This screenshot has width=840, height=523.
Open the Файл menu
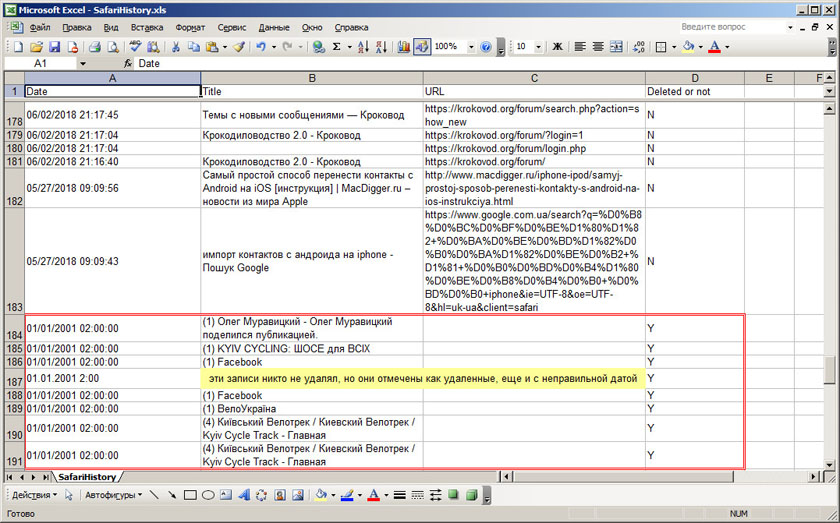[40, 27]
